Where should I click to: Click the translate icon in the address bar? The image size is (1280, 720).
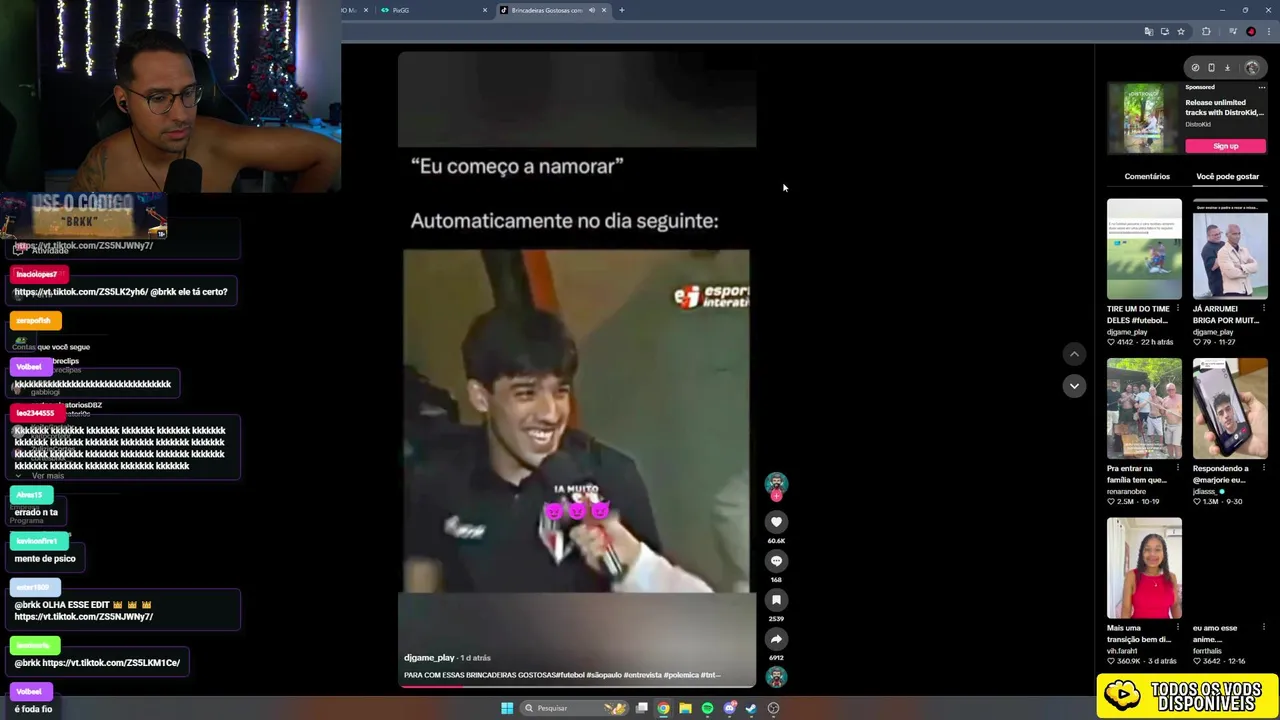tap(1149, 32)
